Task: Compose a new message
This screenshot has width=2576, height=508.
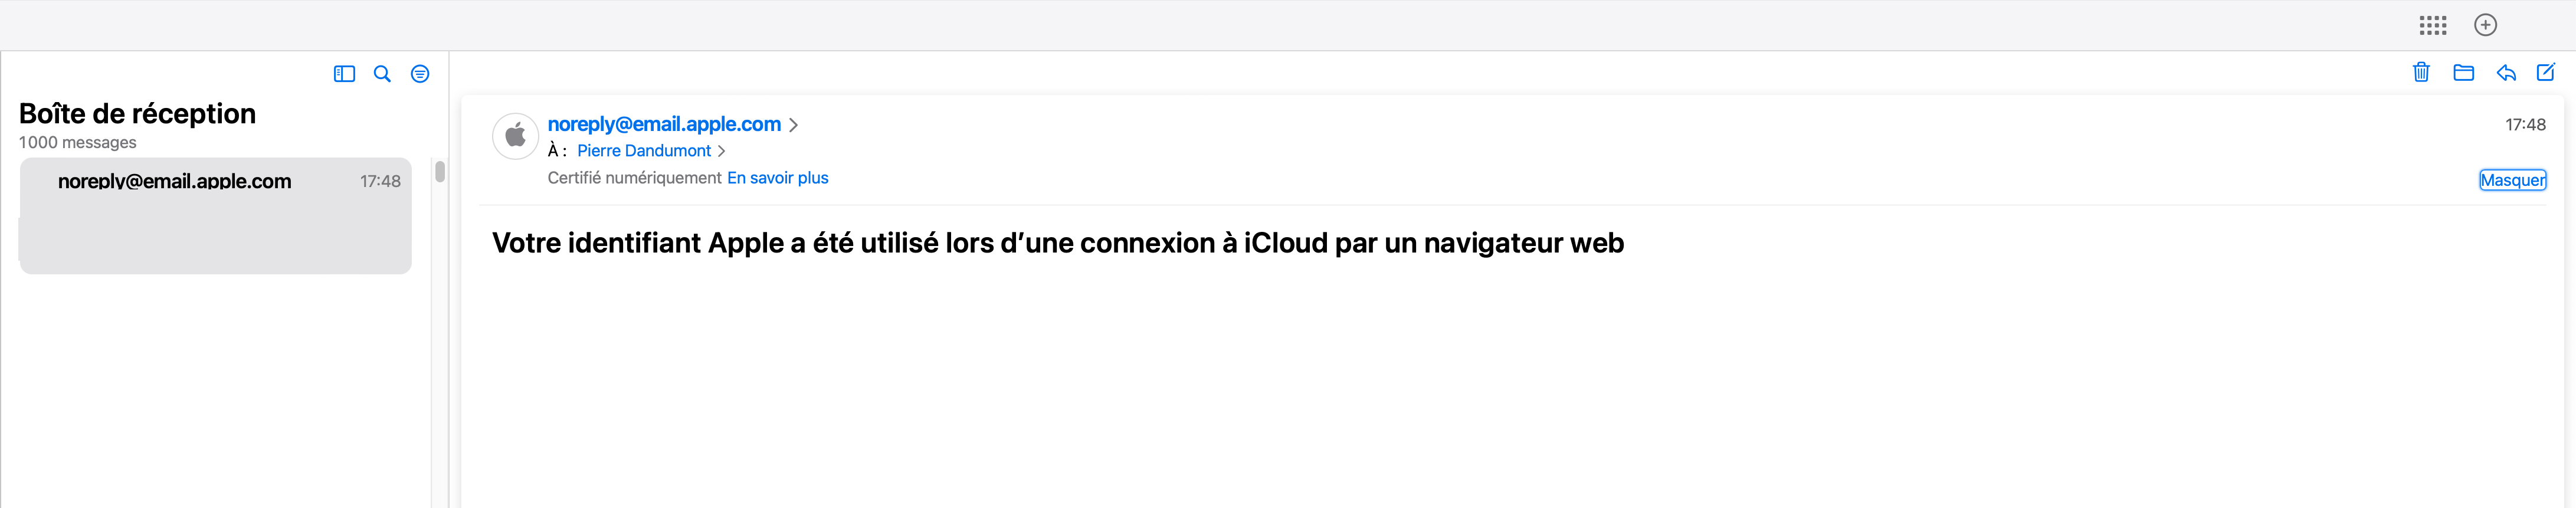Action: [2546, 72]
